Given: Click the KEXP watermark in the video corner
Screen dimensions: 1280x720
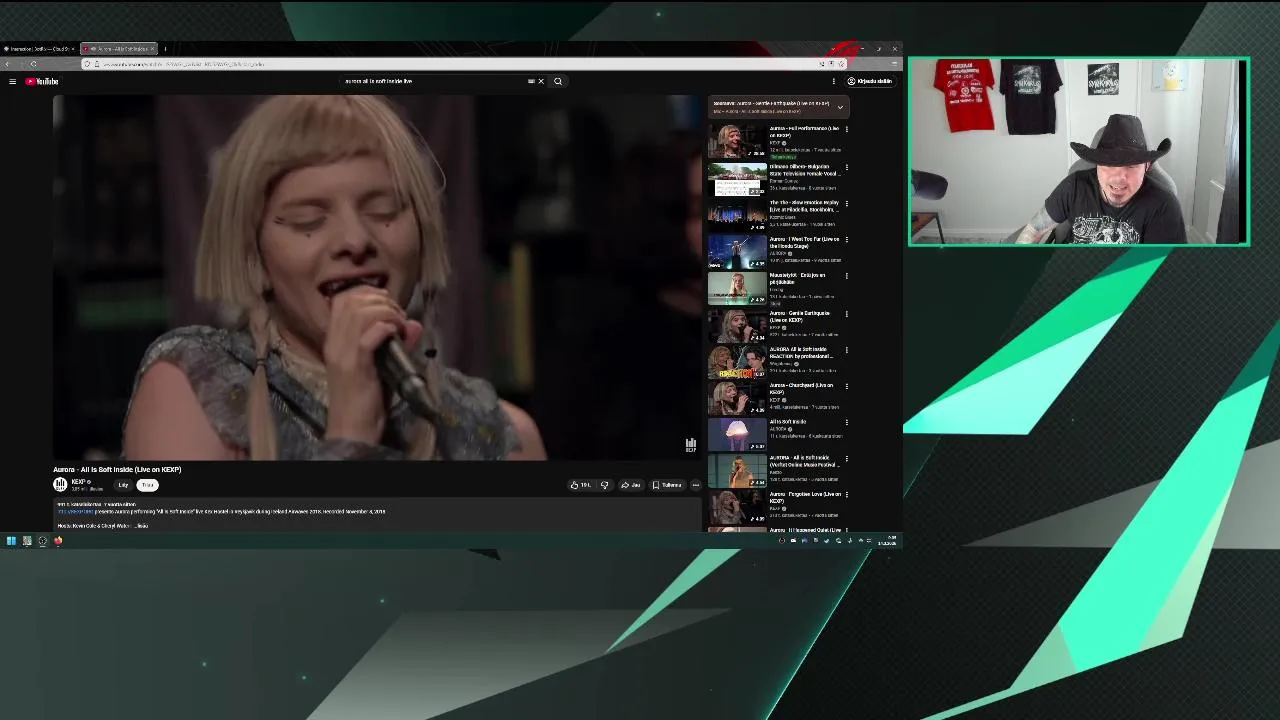Looking at the screenshot, I should 690,445.
